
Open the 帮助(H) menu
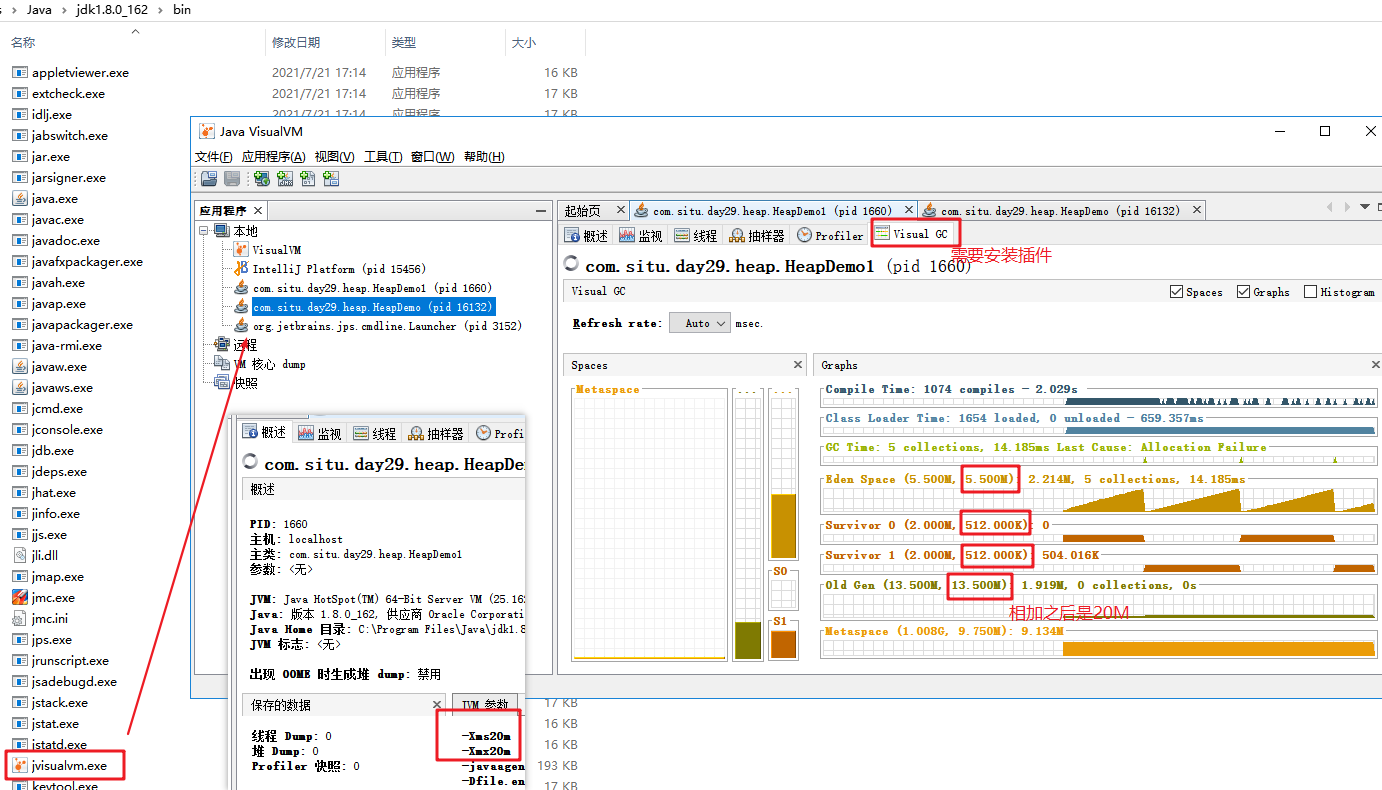484,157
